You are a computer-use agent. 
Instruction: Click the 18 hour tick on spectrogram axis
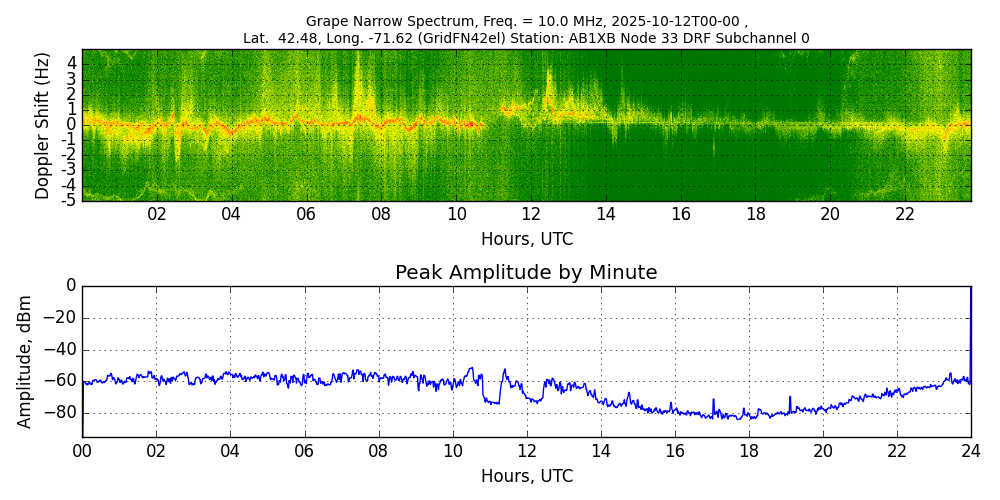pyautogui.click(x=755, y=214)
